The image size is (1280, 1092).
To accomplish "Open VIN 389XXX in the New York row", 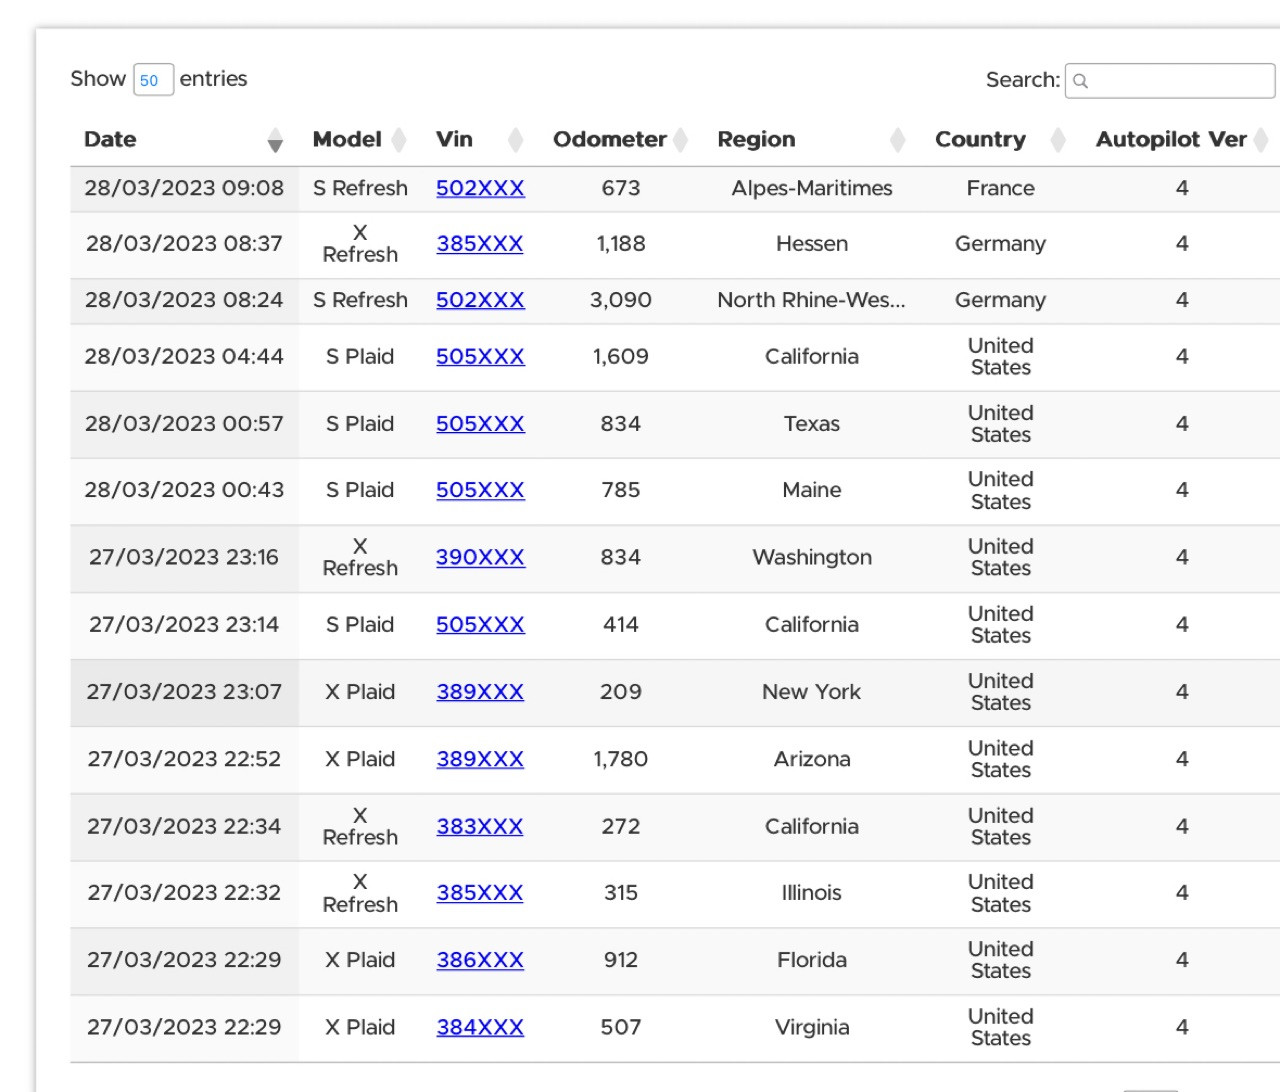I will 480,692.
